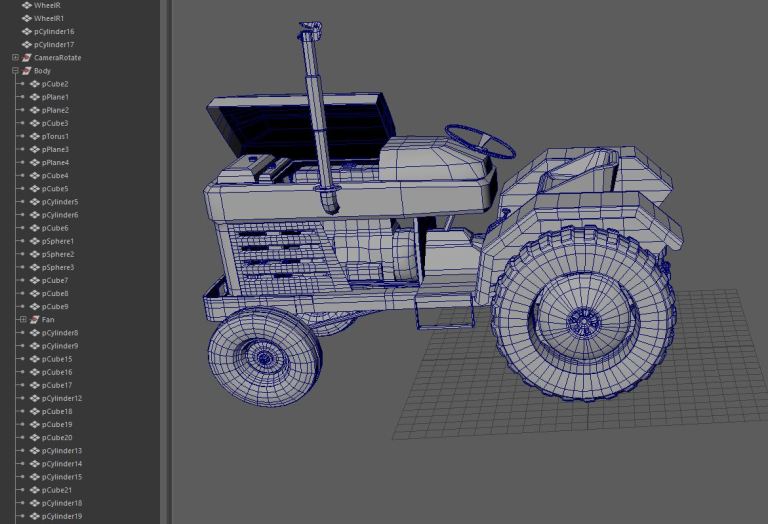Expand the CameraRotate group

tap(16, 58)
